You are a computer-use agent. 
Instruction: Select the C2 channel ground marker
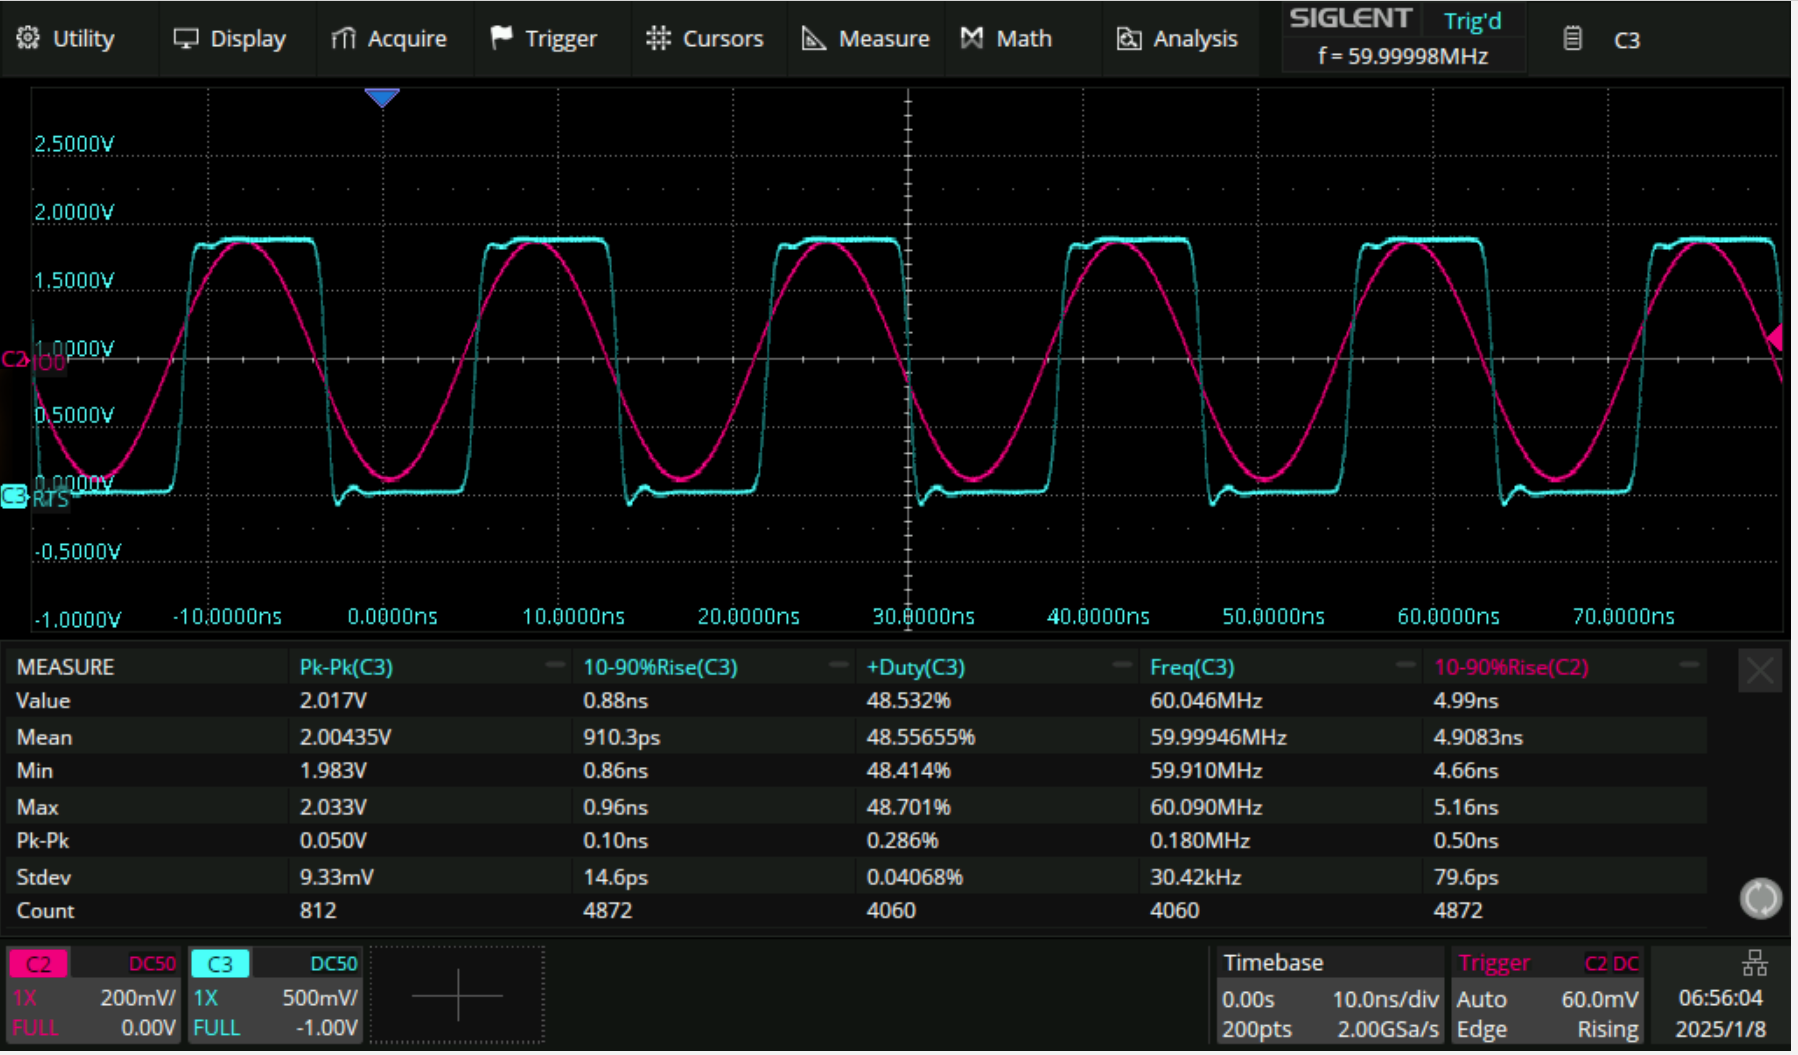pyautogui.click(x=15, y=358)
